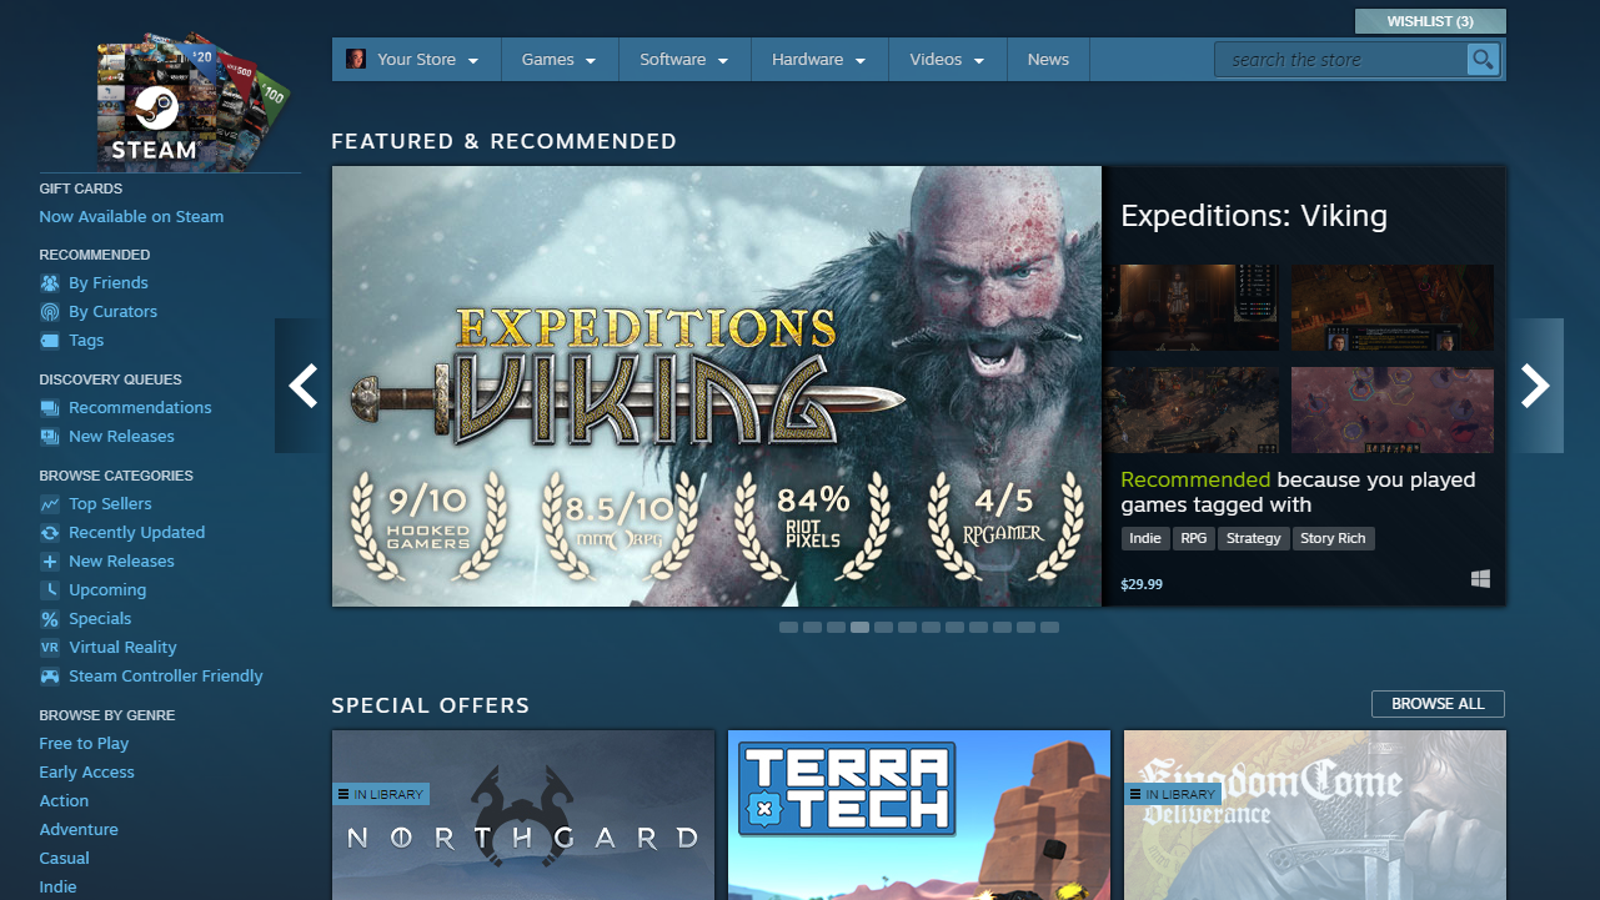Browse Indie genre link

(58, 887)
